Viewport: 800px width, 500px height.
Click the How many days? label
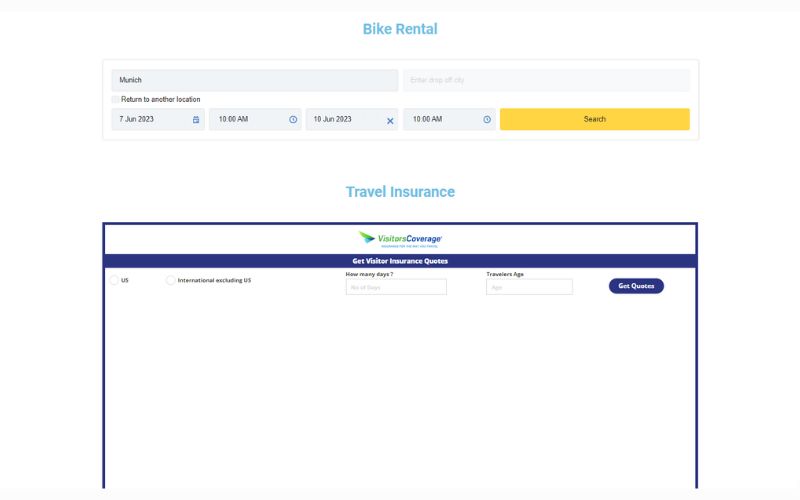(369, 274)
